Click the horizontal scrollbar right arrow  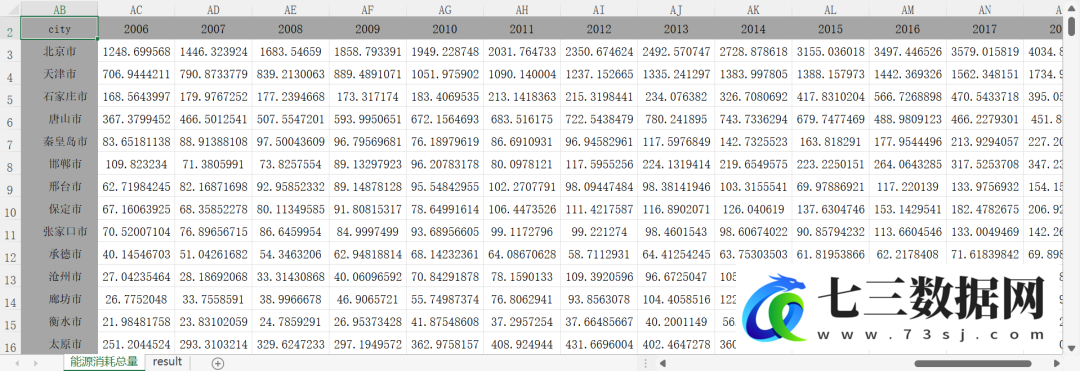pyautogui.click(x=1057, y=363)
